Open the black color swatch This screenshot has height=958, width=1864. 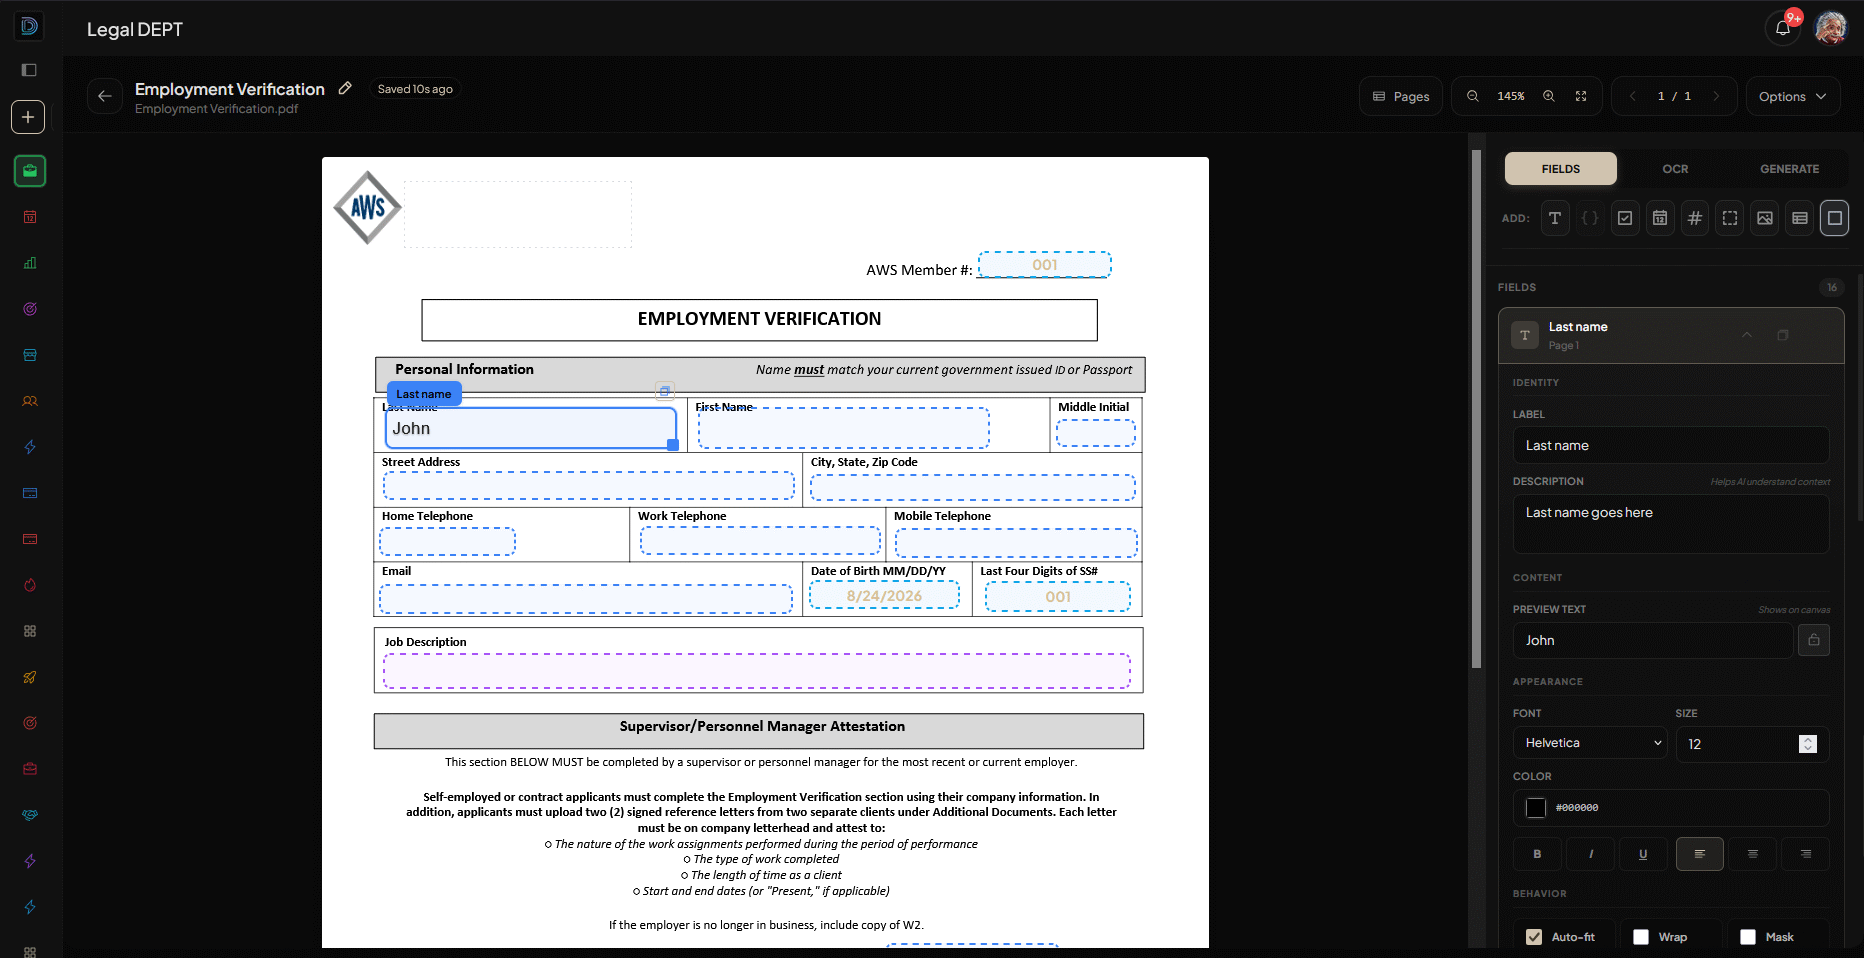(1536, 808)
